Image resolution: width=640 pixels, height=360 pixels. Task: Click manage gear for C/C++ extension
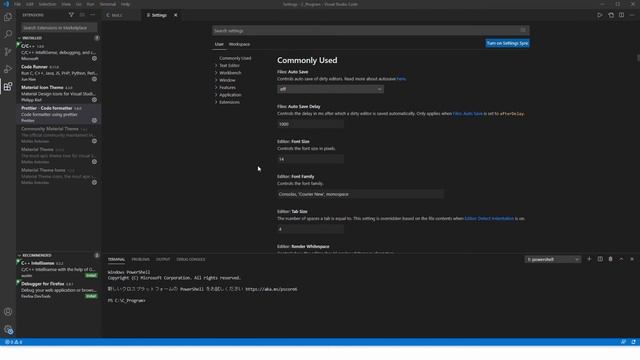(94, 58)
